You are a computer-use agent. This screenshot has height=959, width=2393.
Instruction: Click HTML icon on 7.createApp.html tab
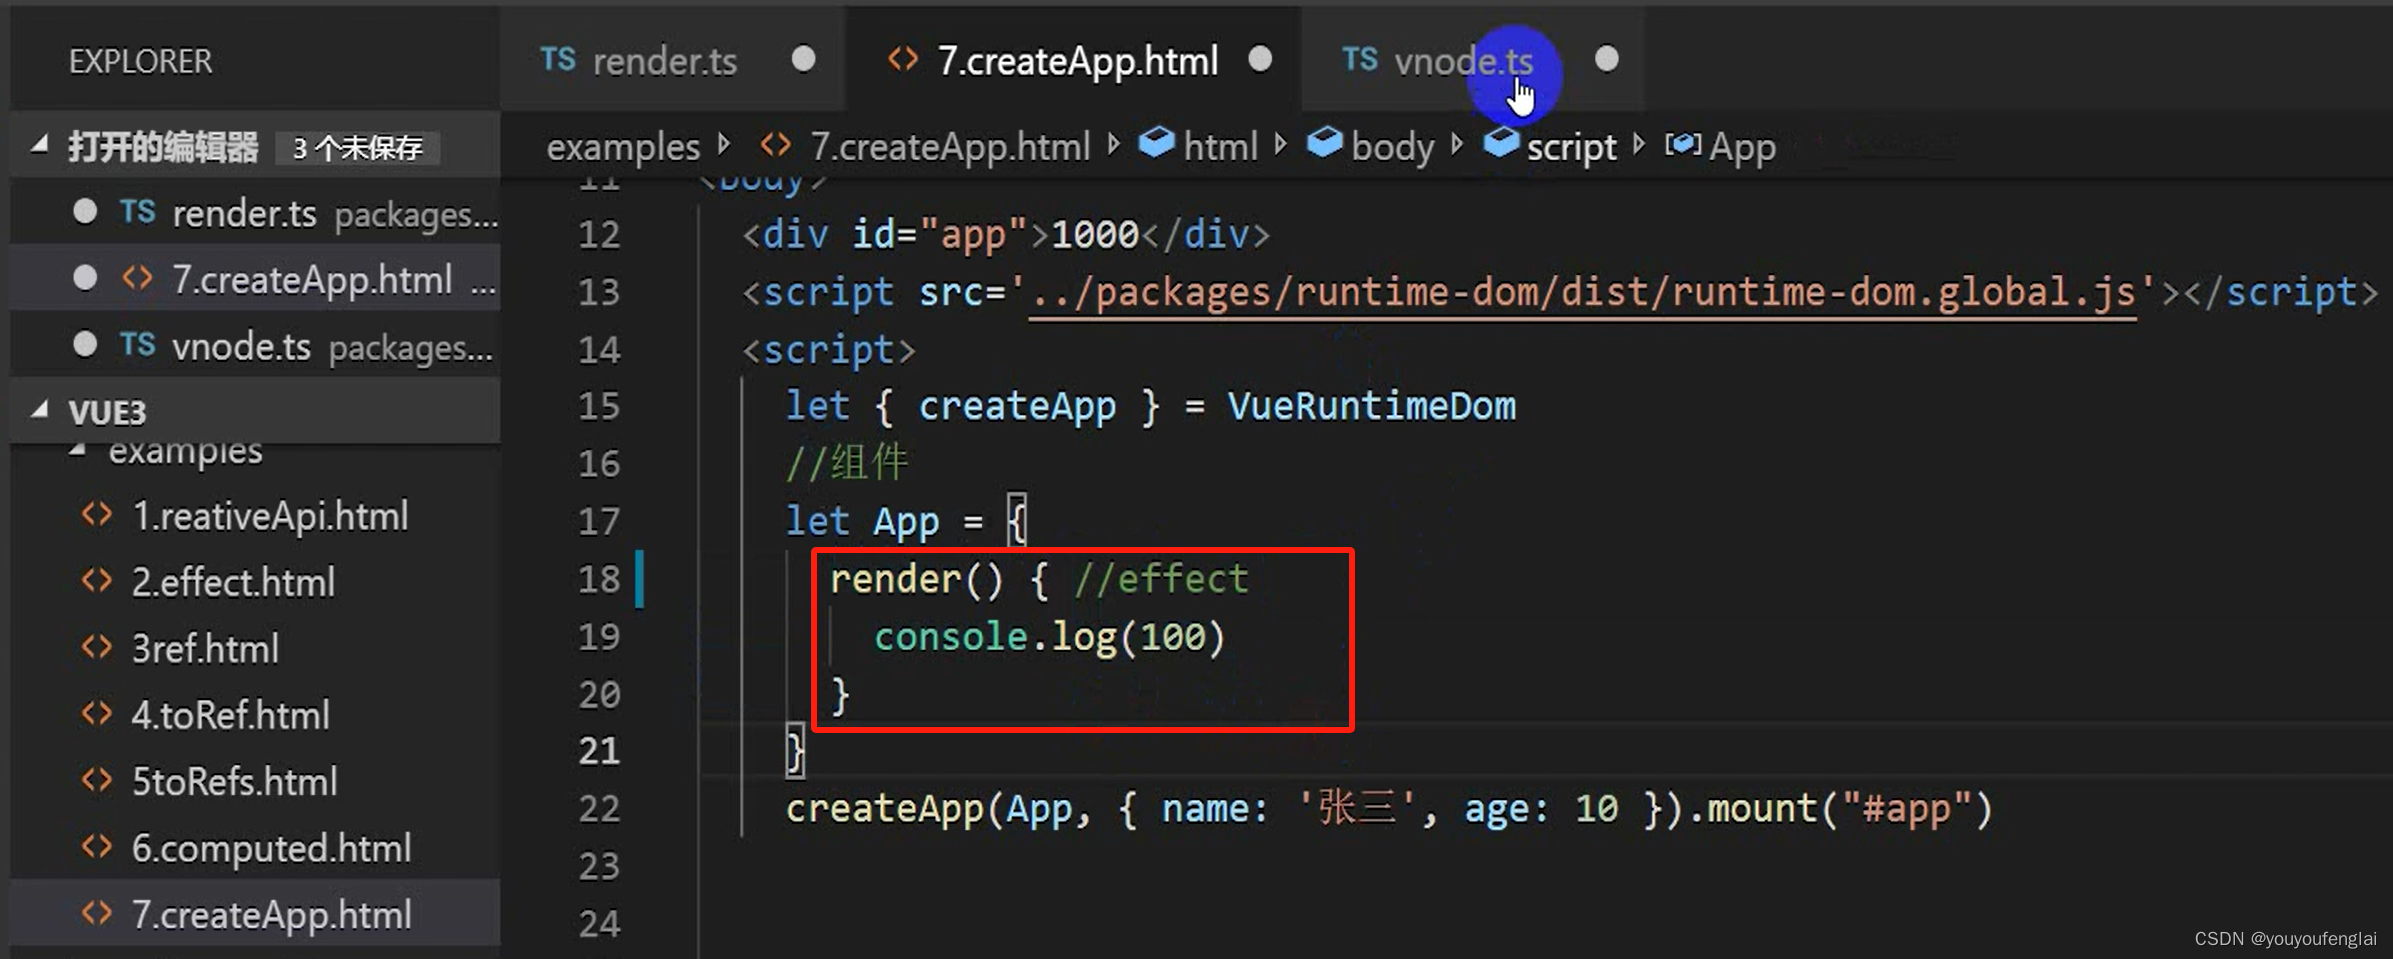[903, 60]
